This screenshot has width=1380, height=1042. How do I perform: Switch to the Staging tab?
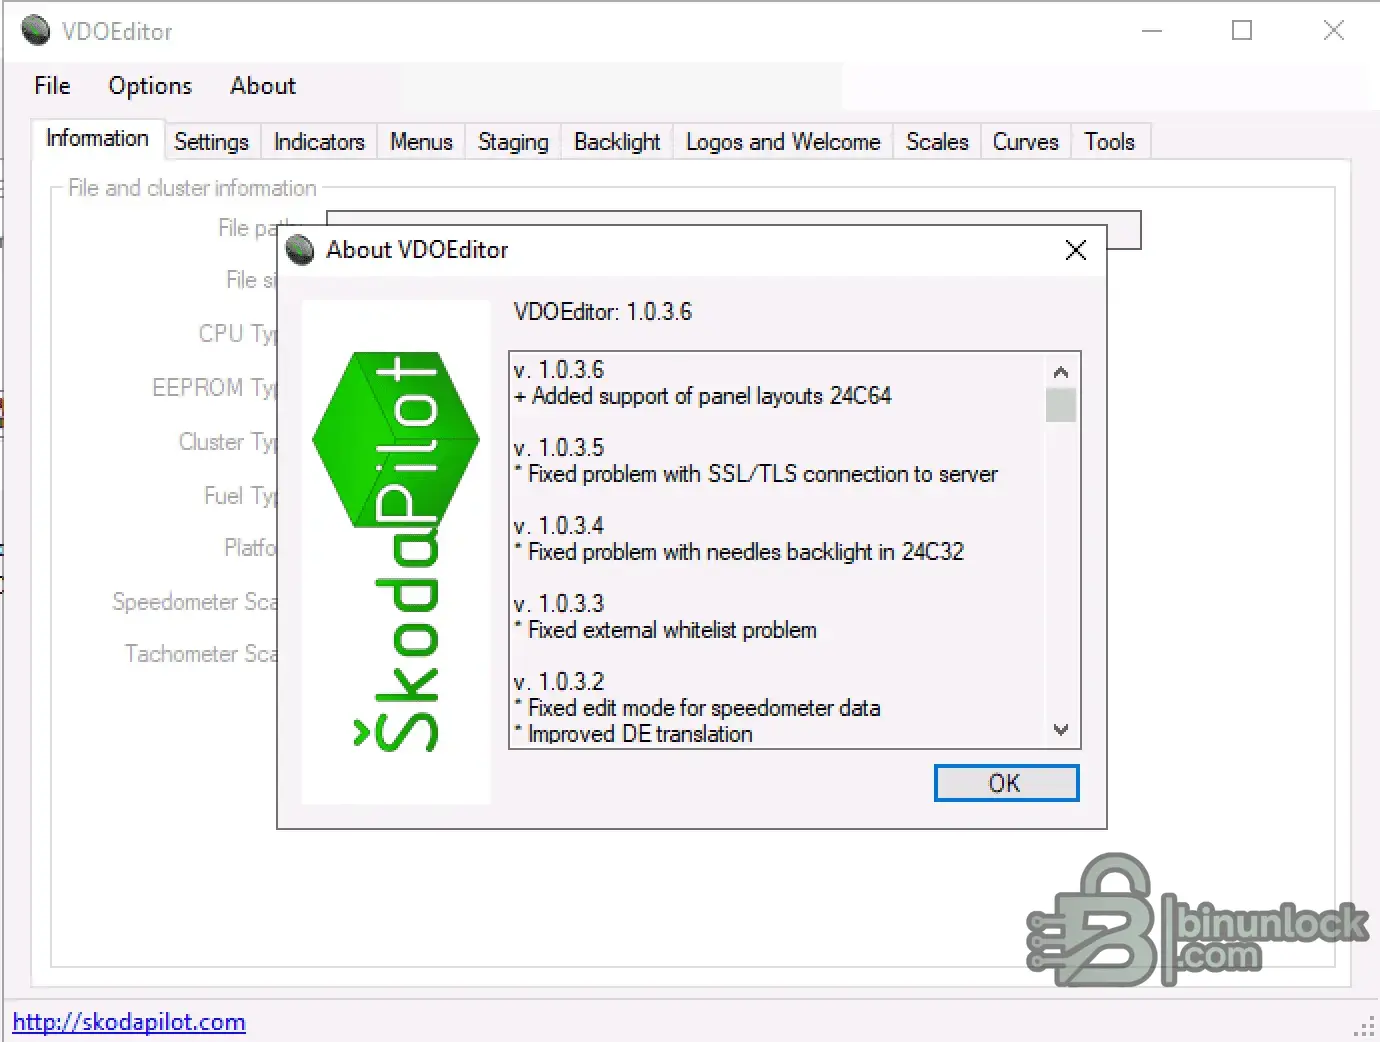[x=513, y=142]
